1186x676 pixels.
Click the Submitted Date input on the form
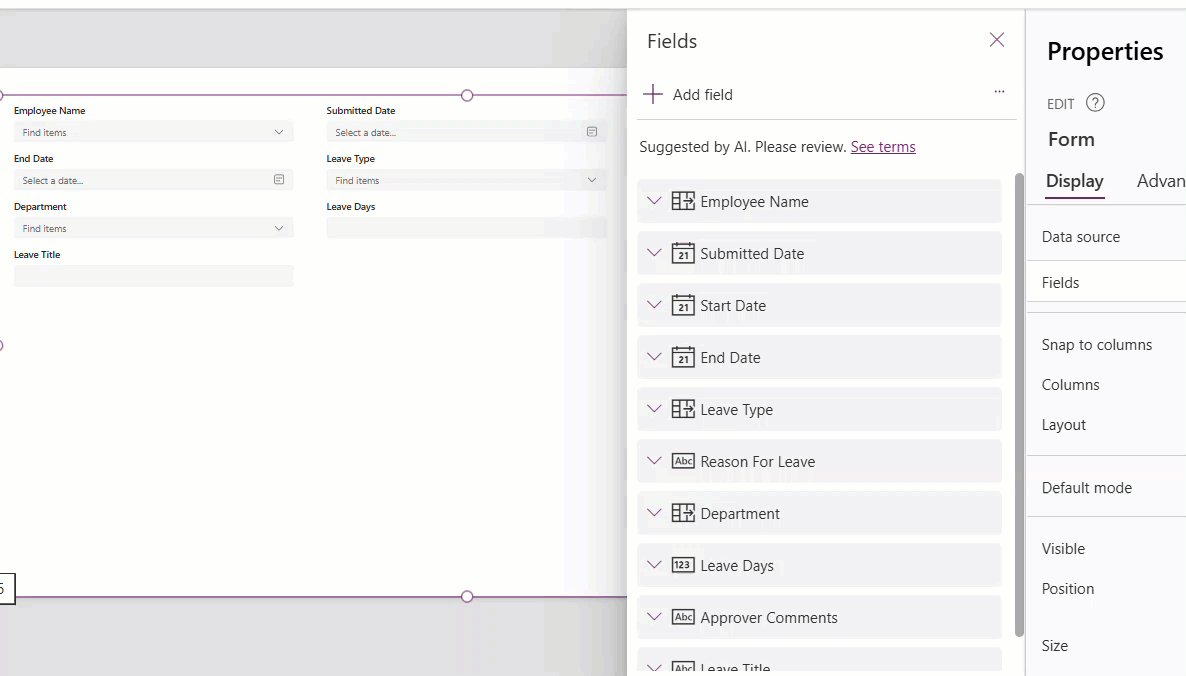[466, 132]
